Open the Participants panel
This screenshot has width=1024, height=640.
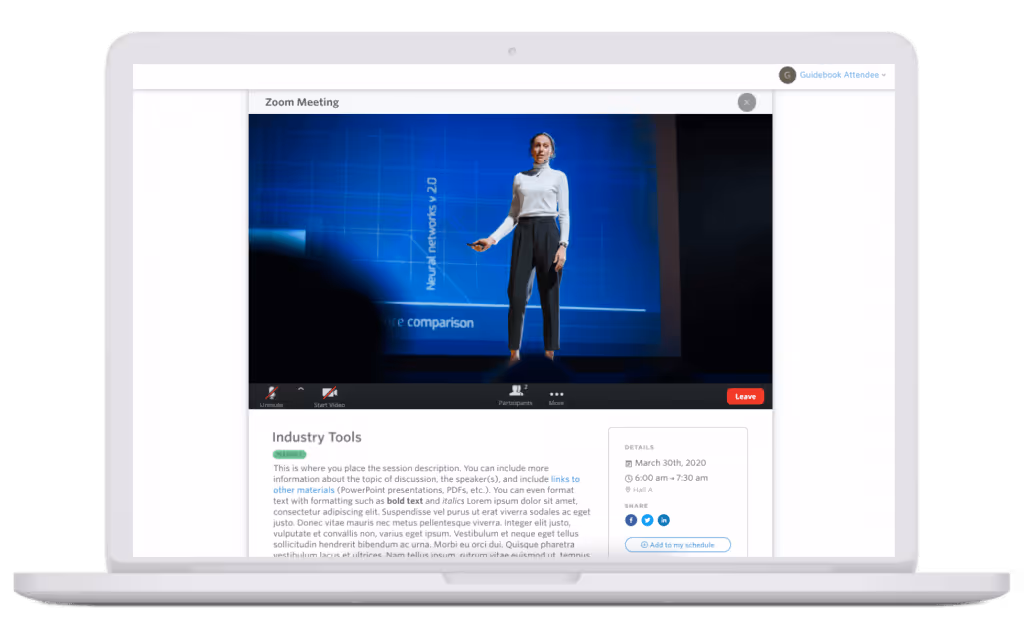pos(516,395)
